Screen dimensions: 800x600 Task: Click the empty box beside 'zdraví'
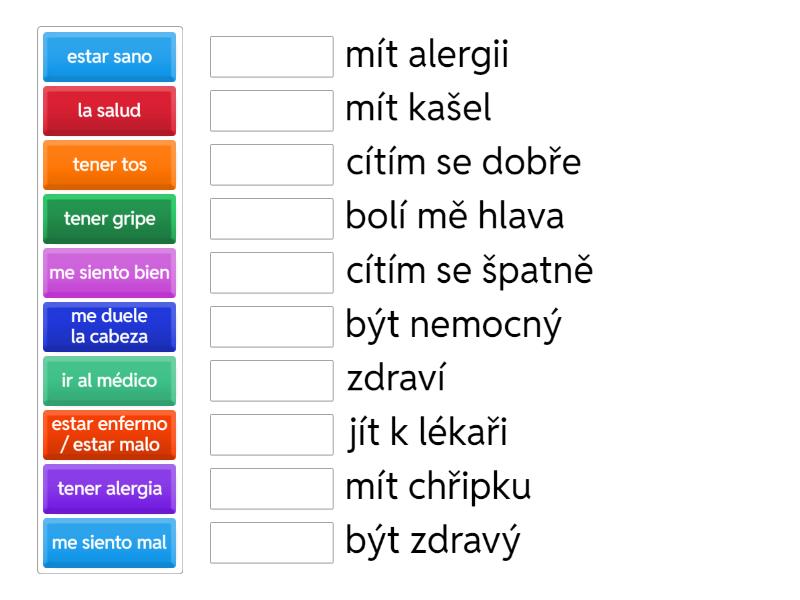(272, 381)
